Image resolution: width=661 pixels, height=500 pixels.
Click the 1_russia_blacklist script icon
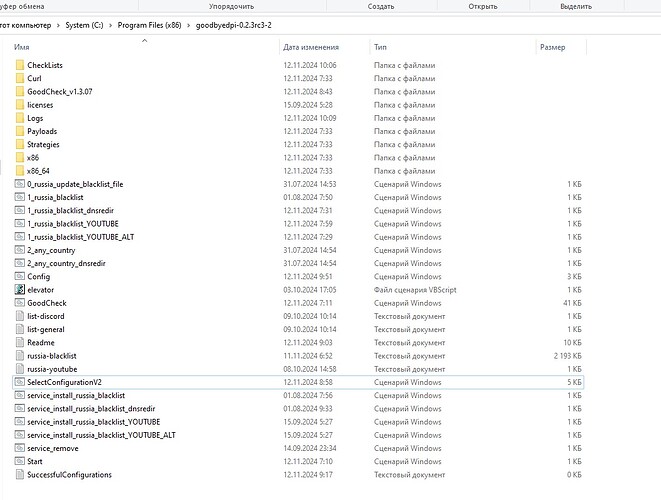(19, 197)
